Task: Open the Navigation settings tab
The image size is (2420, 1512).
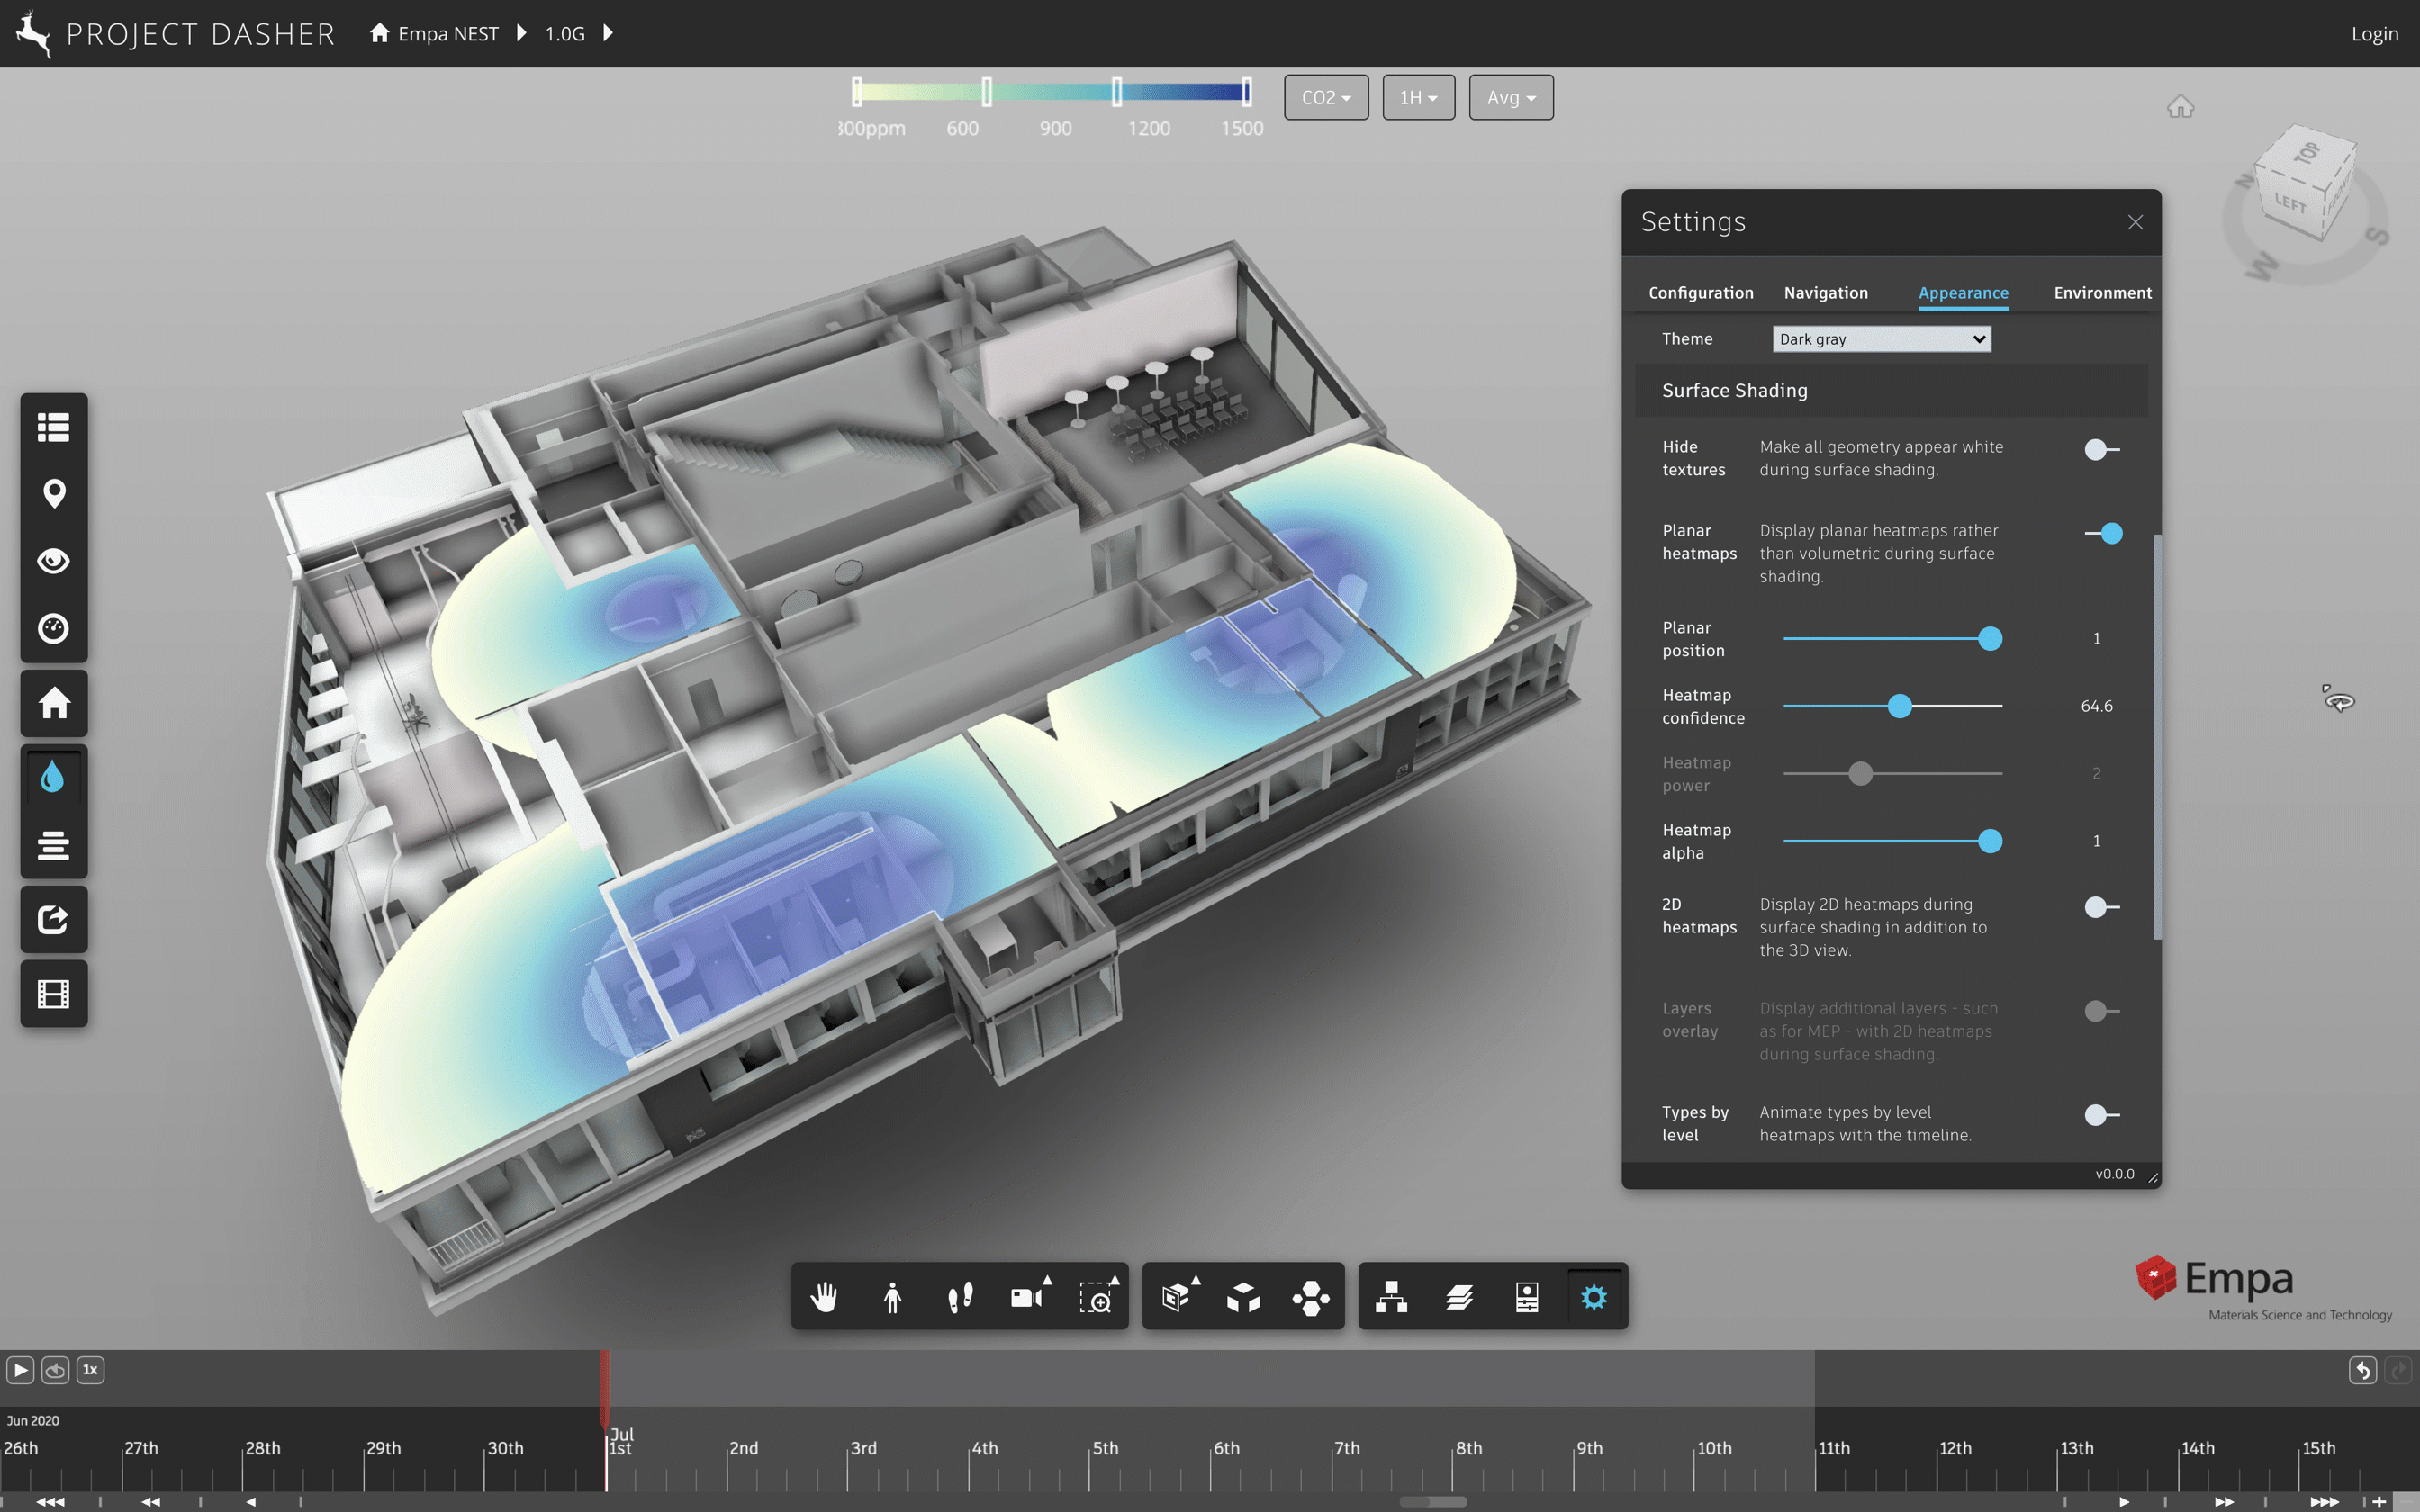Action: coord(1825,293)
